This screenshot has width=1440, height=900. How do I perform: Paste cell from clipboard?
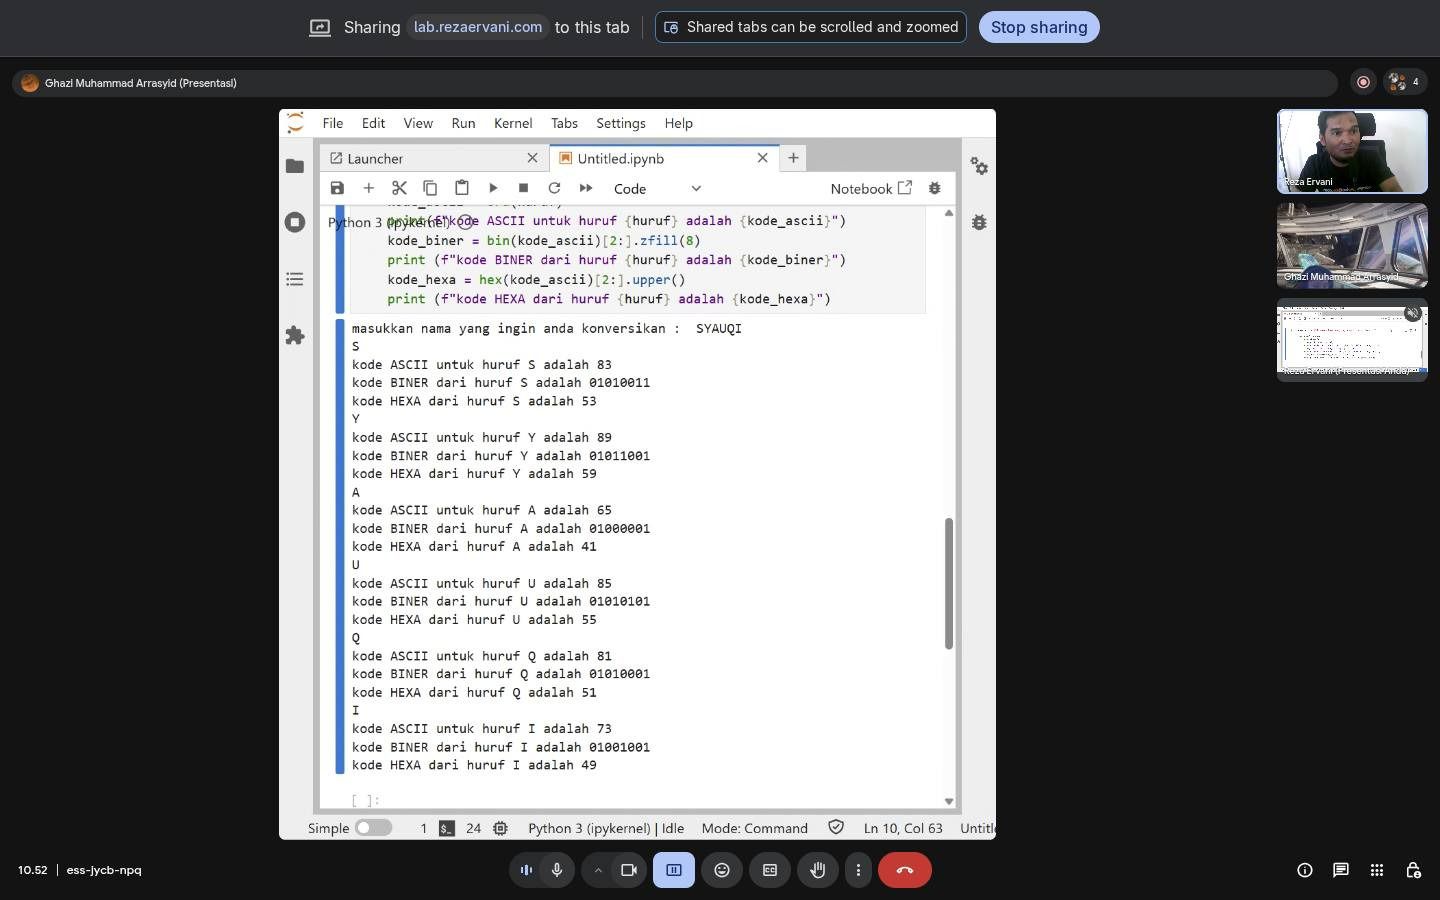(x=461, y=188)
